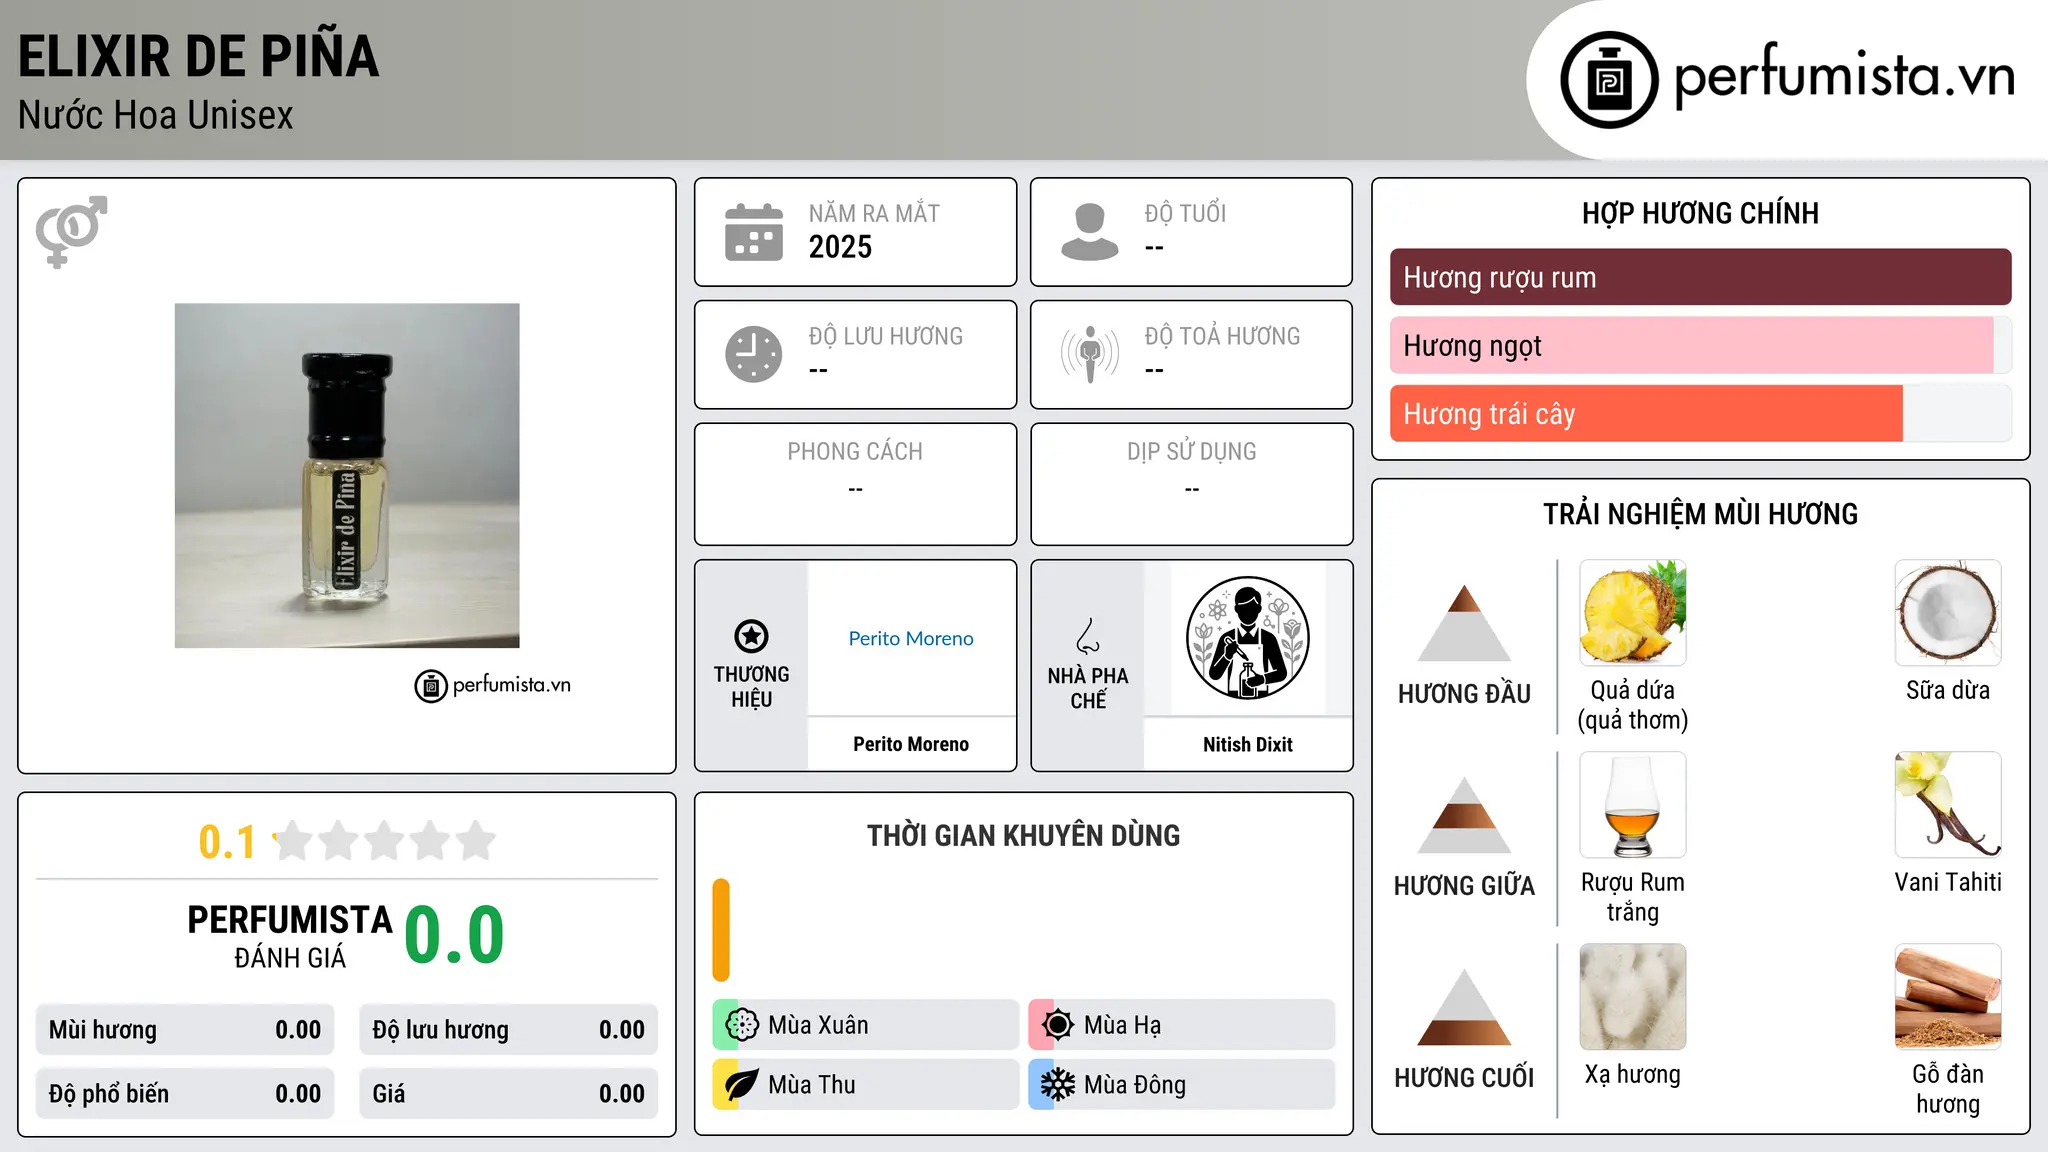Select the Tahitian vanilla note image
Screen dimensions: 2048x1152
1948,805
